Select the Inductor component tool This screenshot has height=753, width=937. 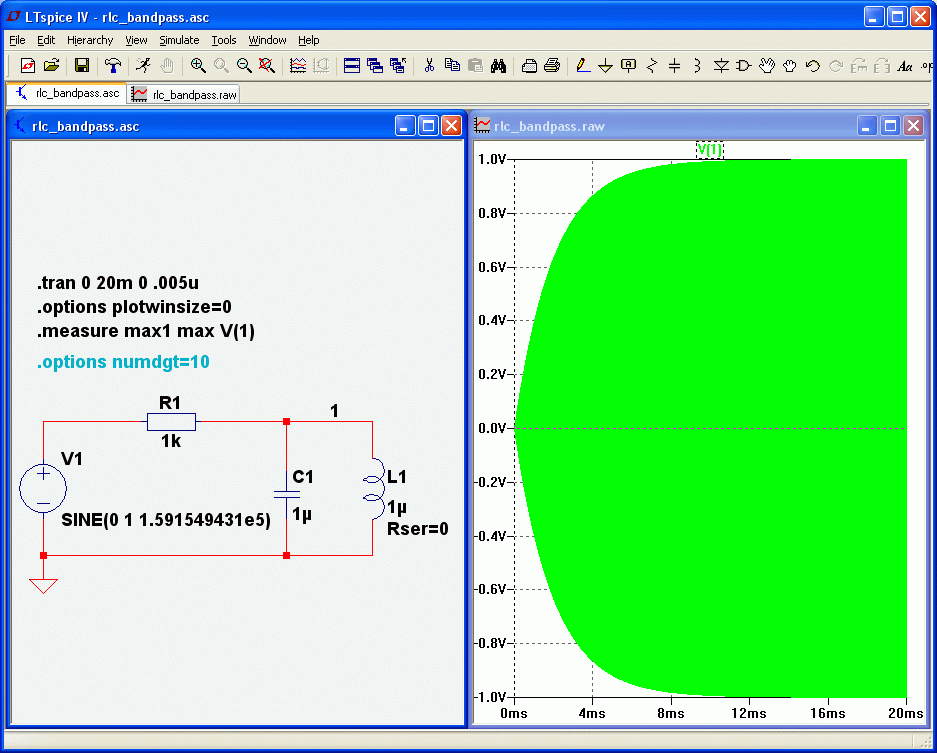pos(697,65)
